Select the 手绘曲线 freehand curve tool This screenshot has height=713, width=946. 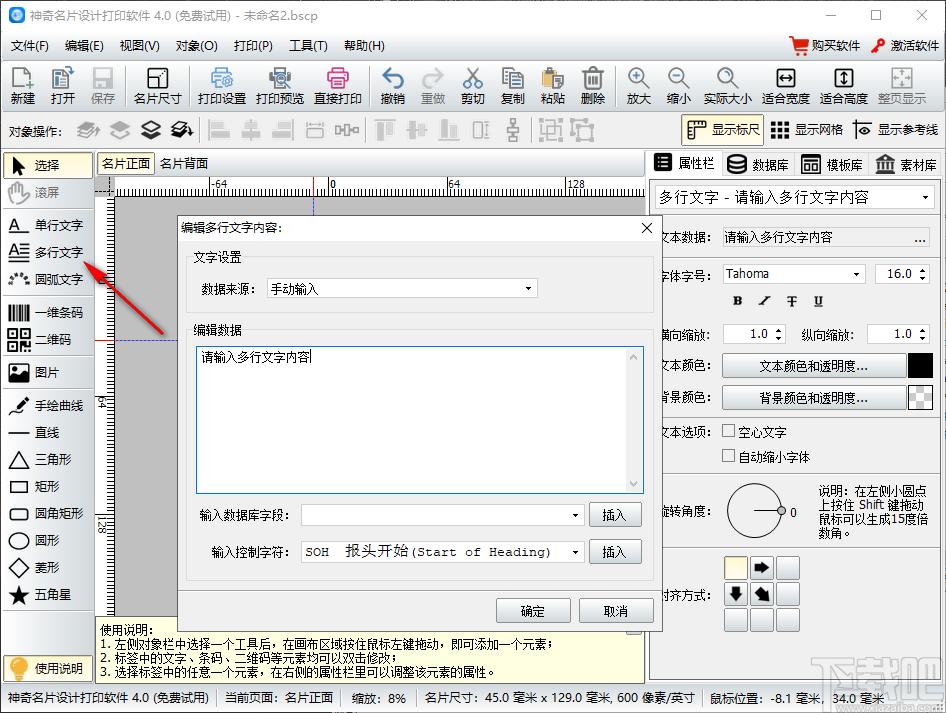pyautogui.click(x=47, y=406)
